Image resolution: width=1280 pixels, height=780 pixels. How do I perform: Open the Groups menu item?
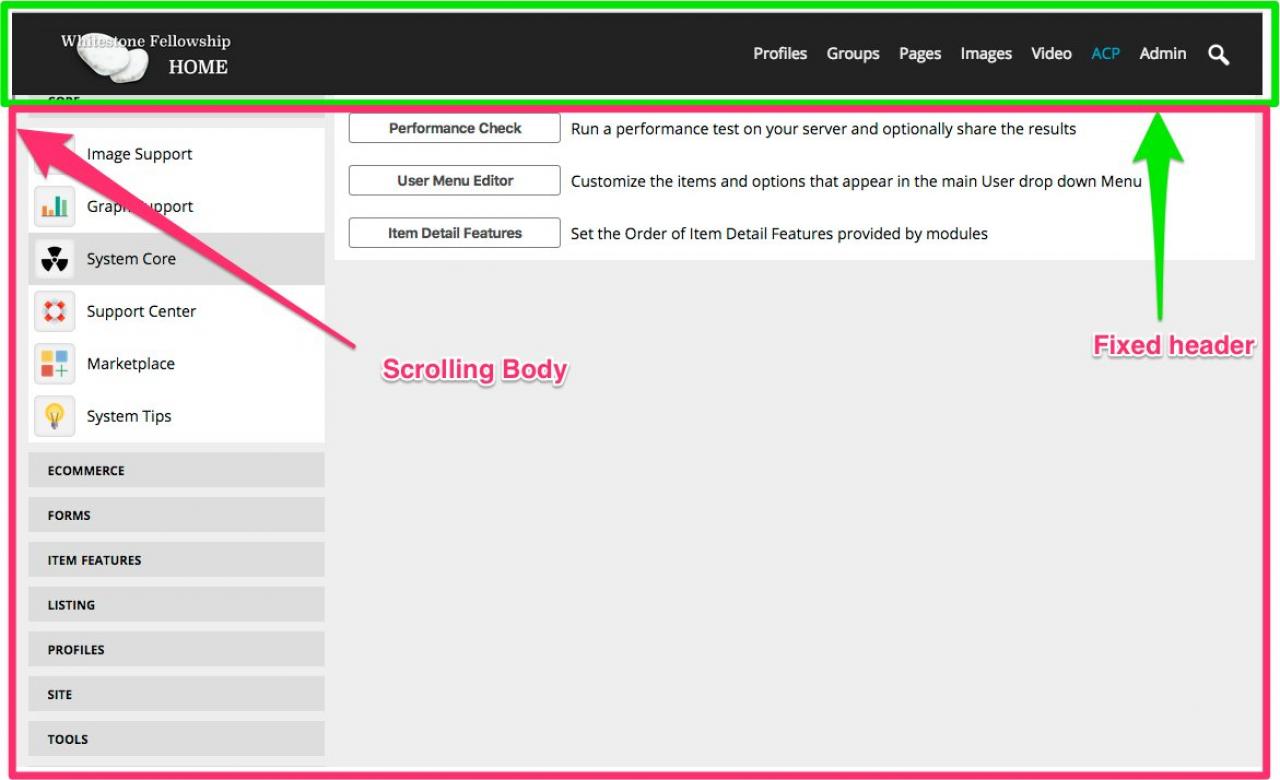[x=853, y=54]
